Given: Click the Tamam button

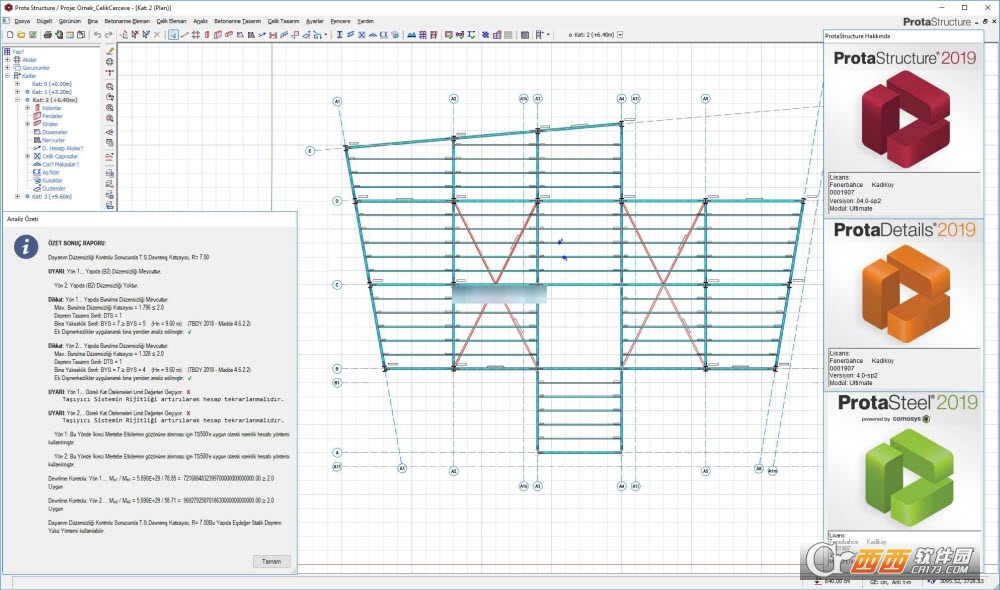Looking at the screenshot, I should (271, 561).
